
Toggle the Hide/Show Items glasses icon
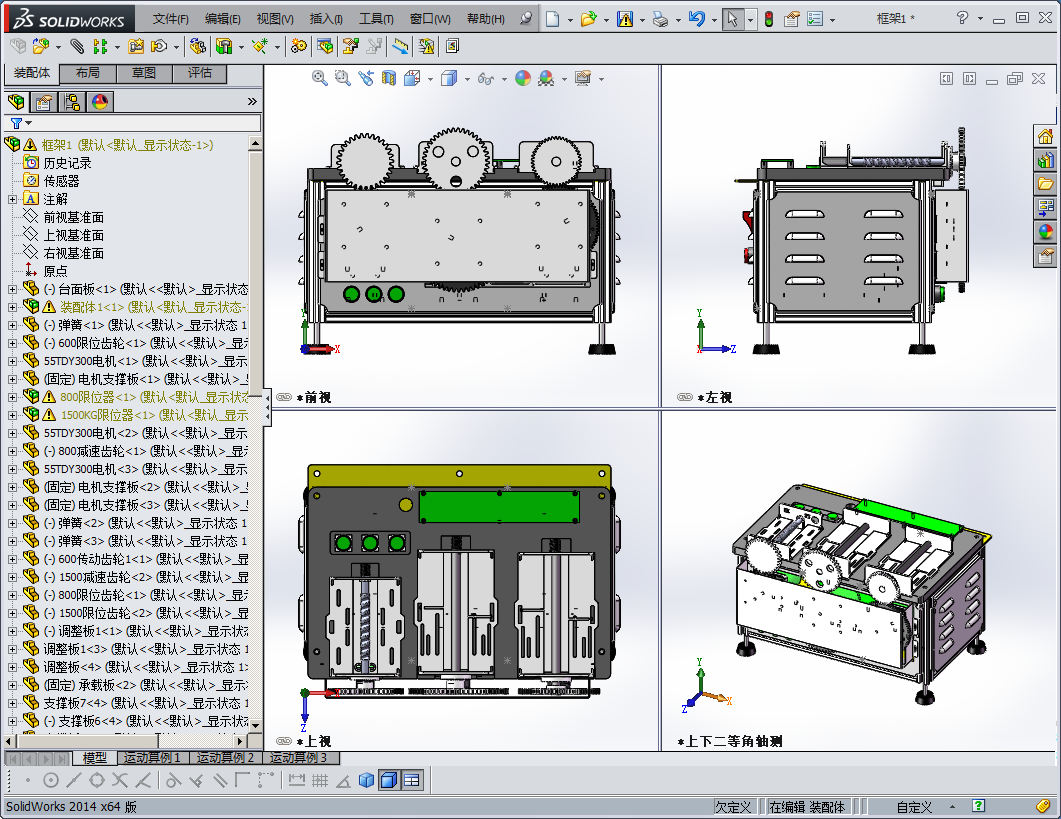coord(486,78)
